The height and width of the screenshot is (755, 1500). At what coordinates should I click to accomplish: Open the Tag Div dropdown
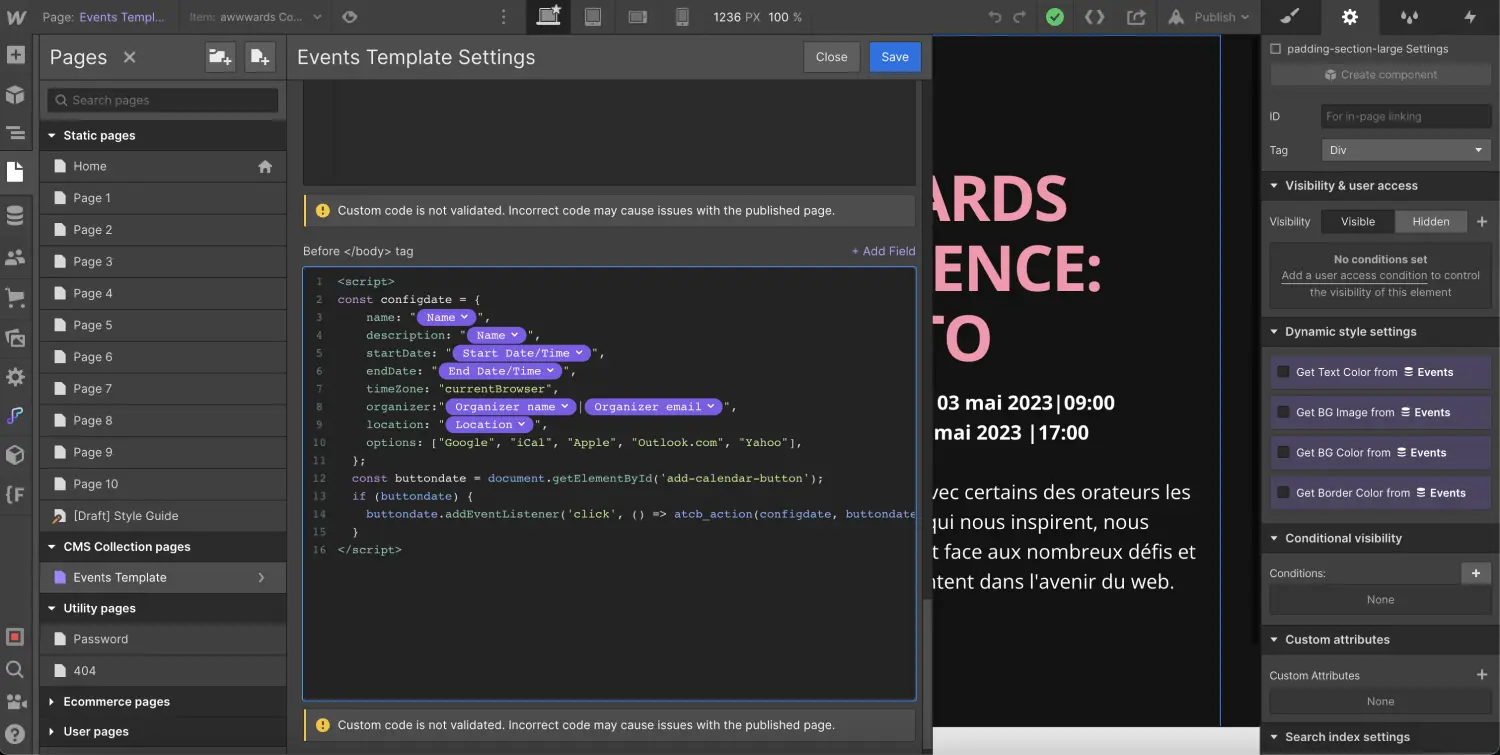click(x=1406, y=150)
